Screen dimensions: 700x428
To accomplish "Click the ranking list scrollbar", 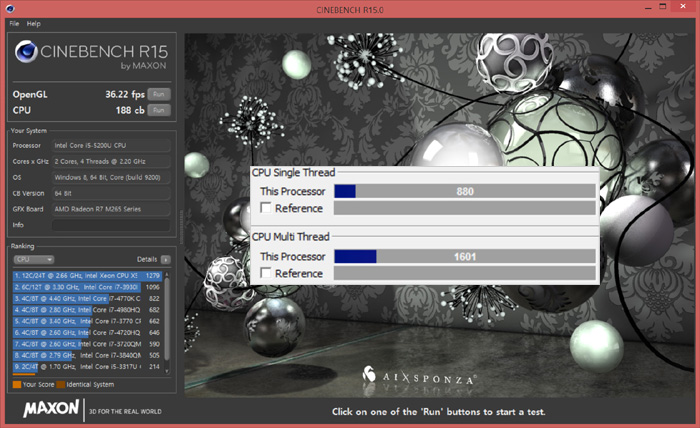I will coord(167,319).
